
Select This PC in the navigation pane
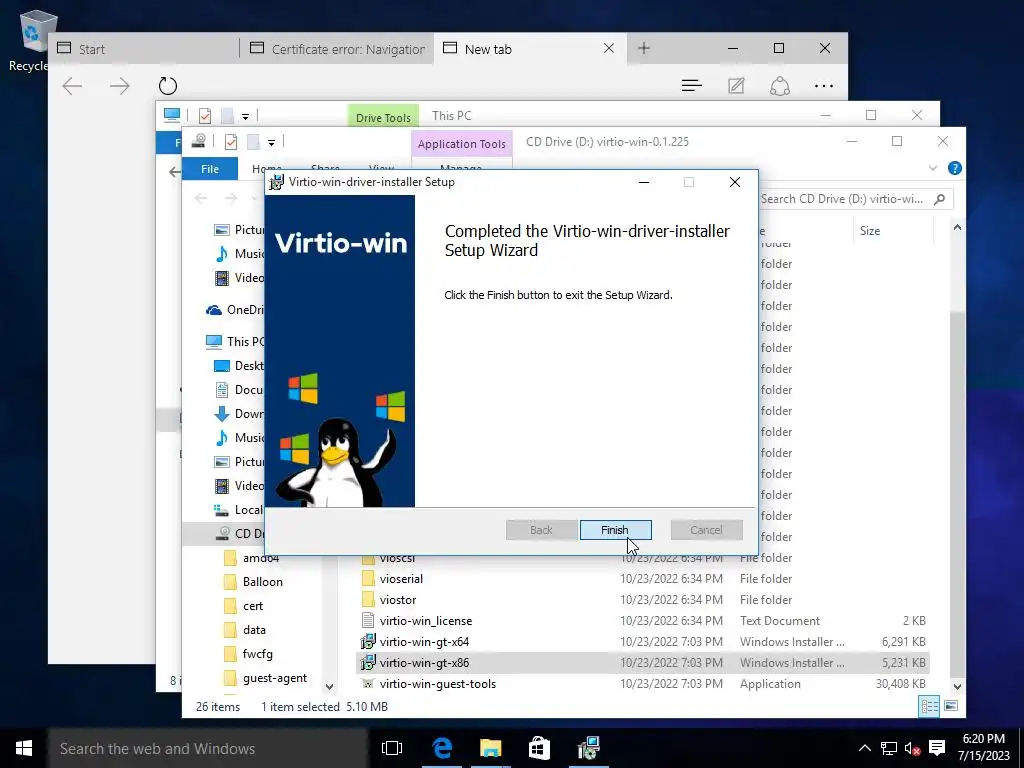235,341
